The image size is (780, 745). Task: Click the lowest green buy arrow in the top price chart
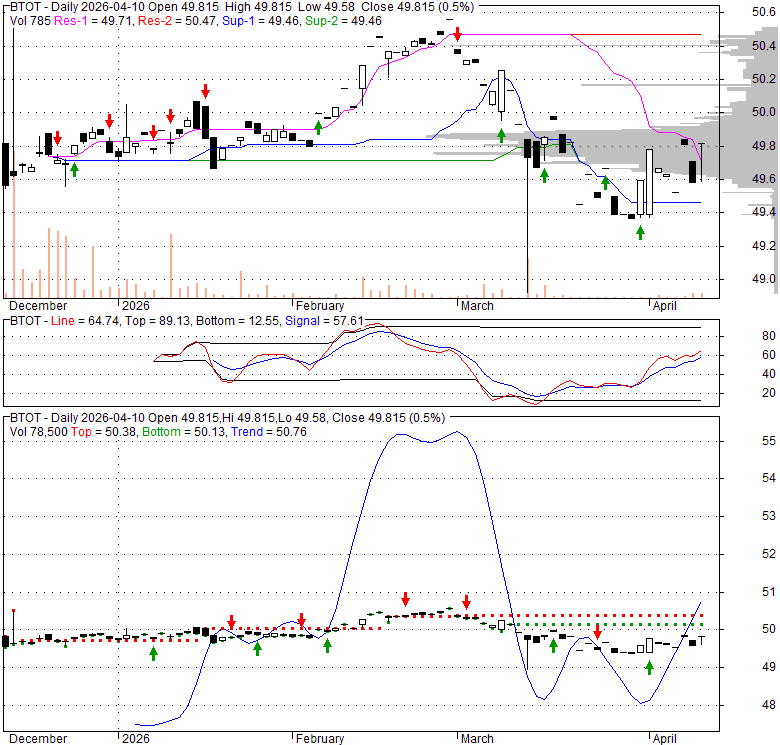(x=641, y=232)
